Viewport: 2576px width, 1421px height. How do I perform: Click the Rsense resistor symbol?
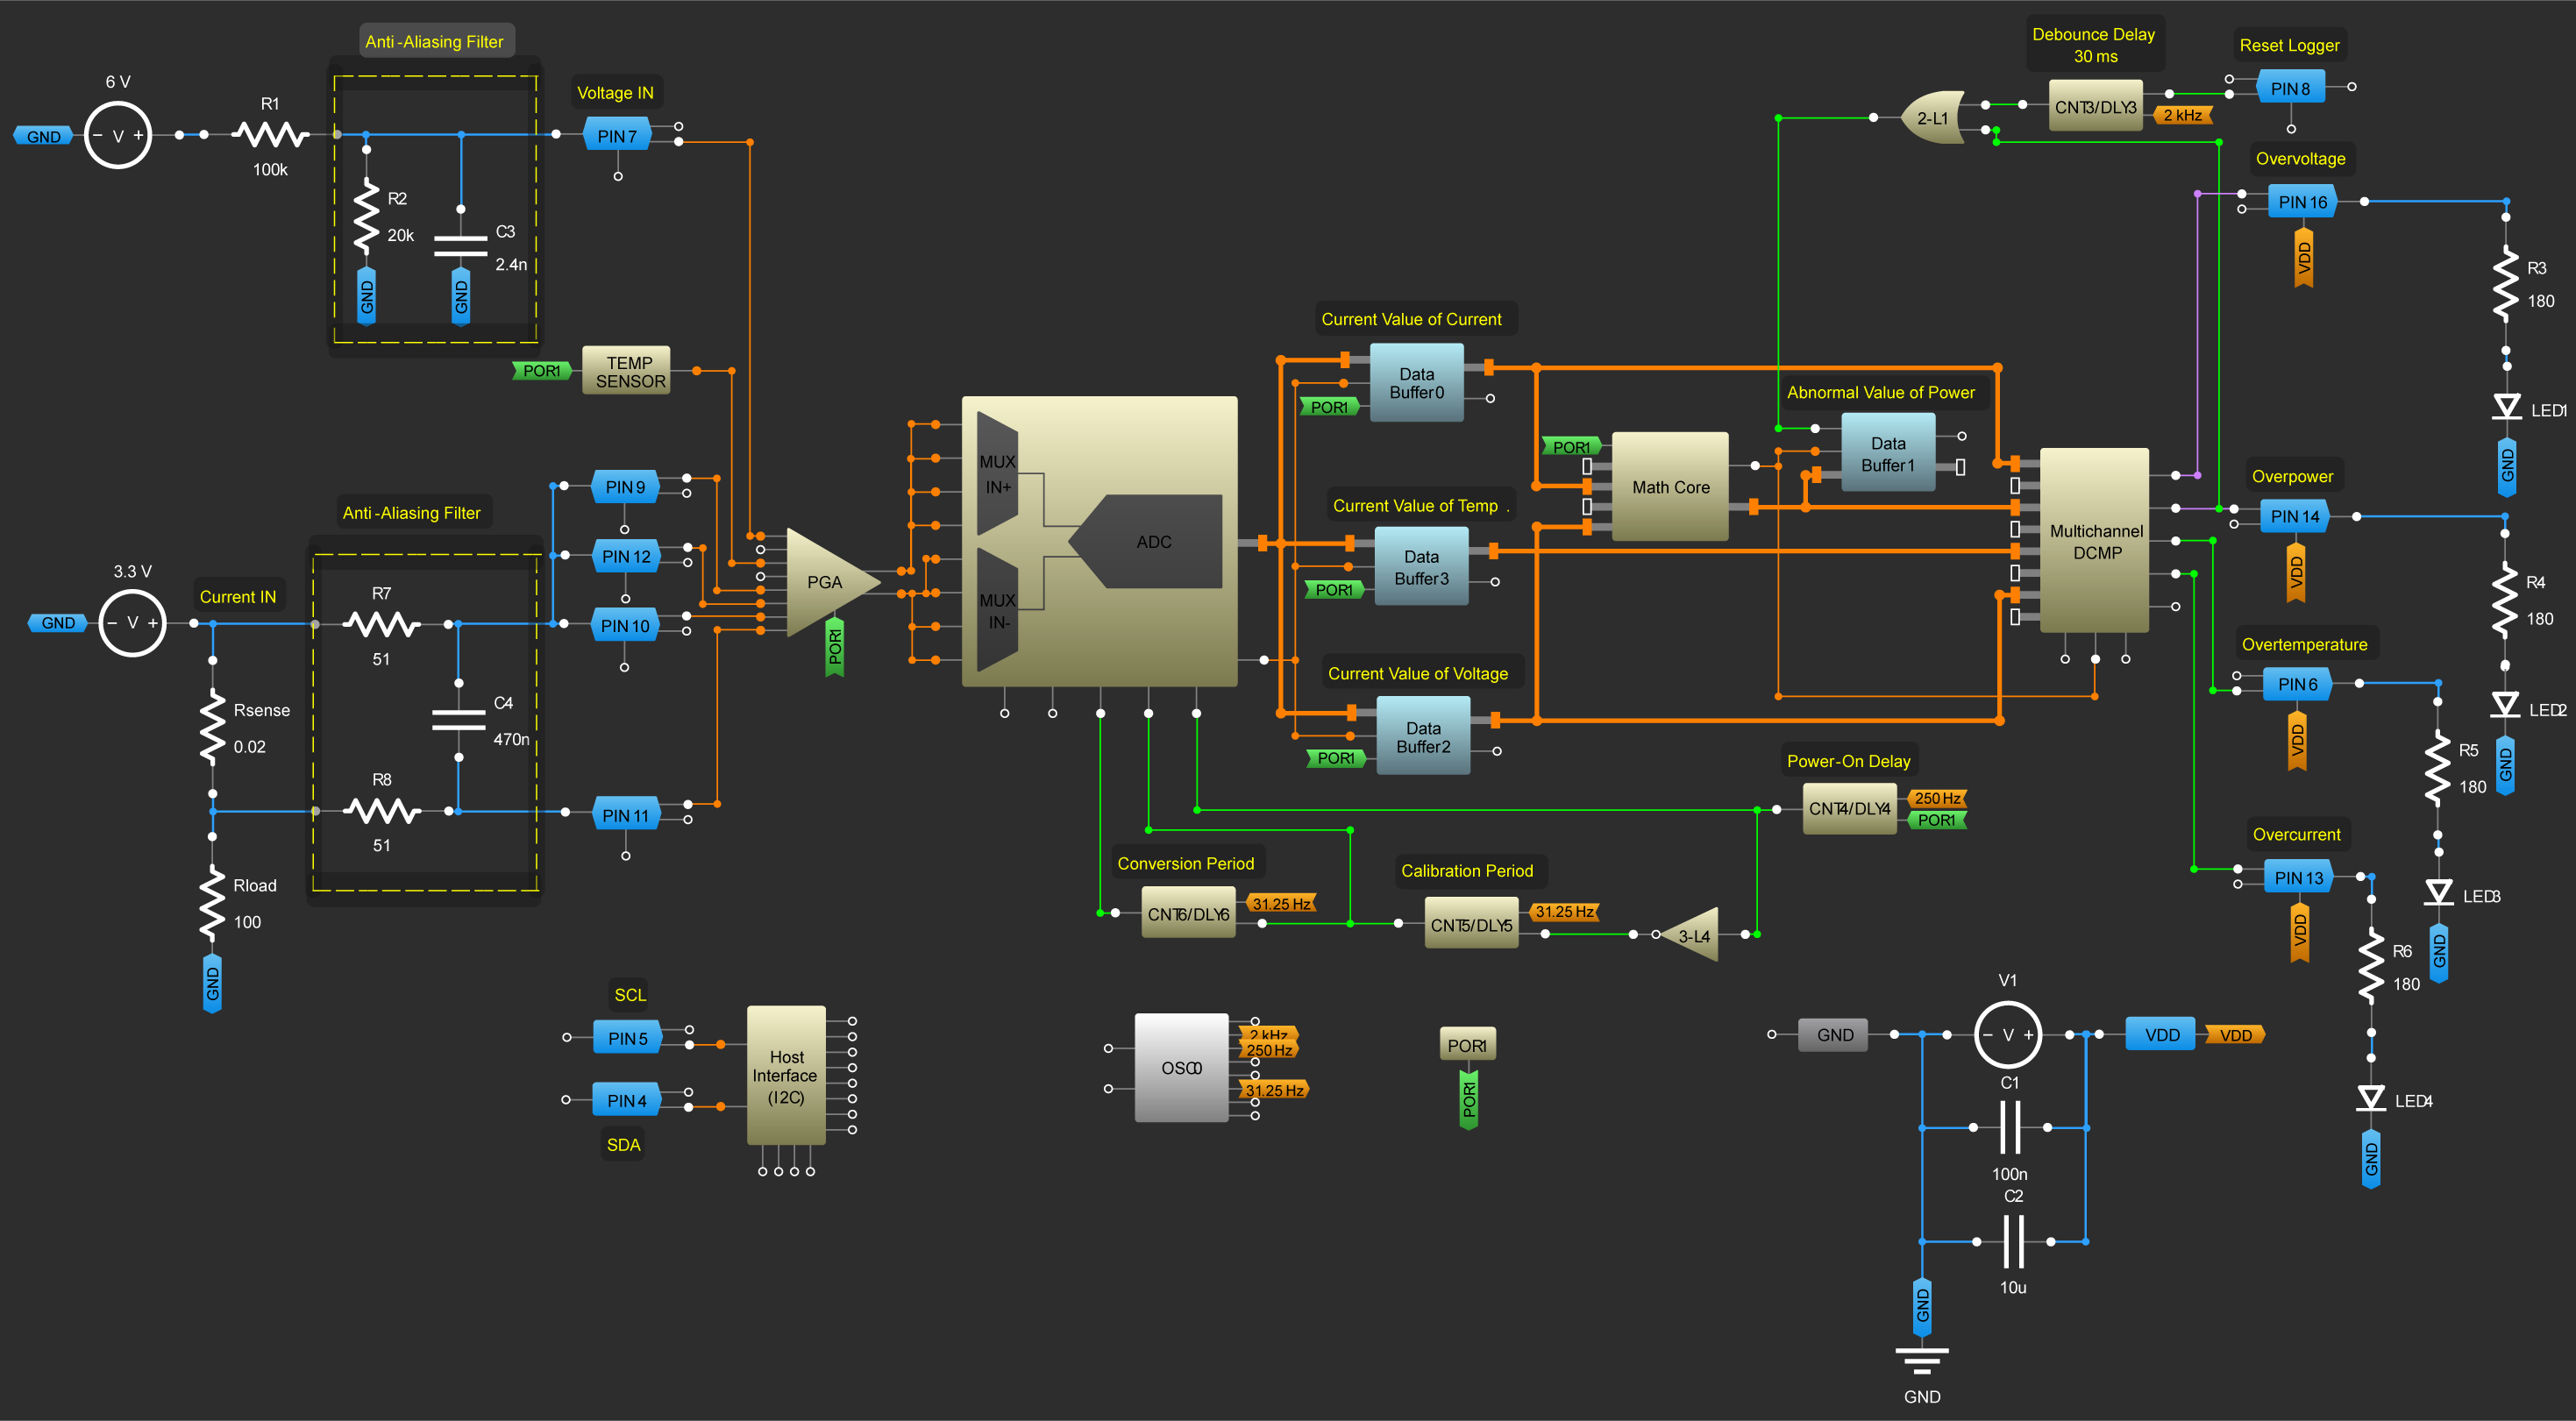click(212, 727)
